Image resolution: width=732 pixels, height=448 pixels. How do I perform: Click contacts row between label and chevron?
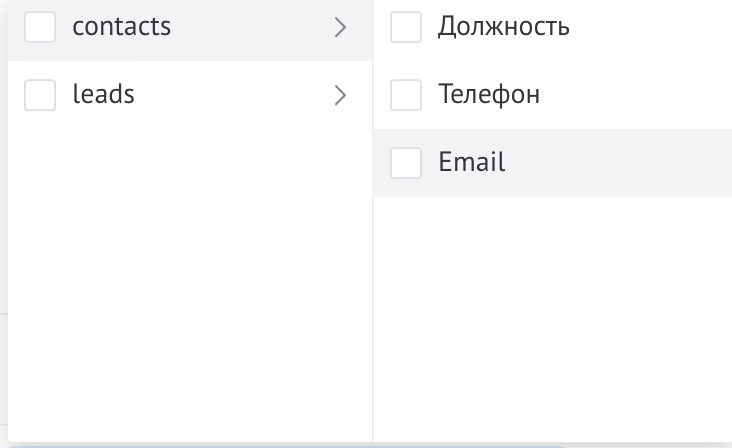pos(250,28)
